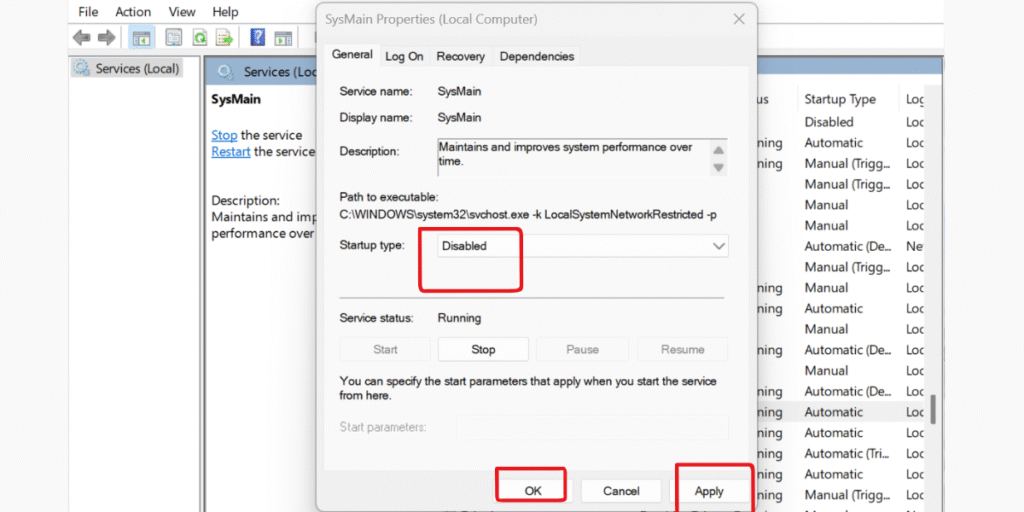The image size is (1024, 512).
Task: Switch to the Log On tab
Action: click(404, 56)
